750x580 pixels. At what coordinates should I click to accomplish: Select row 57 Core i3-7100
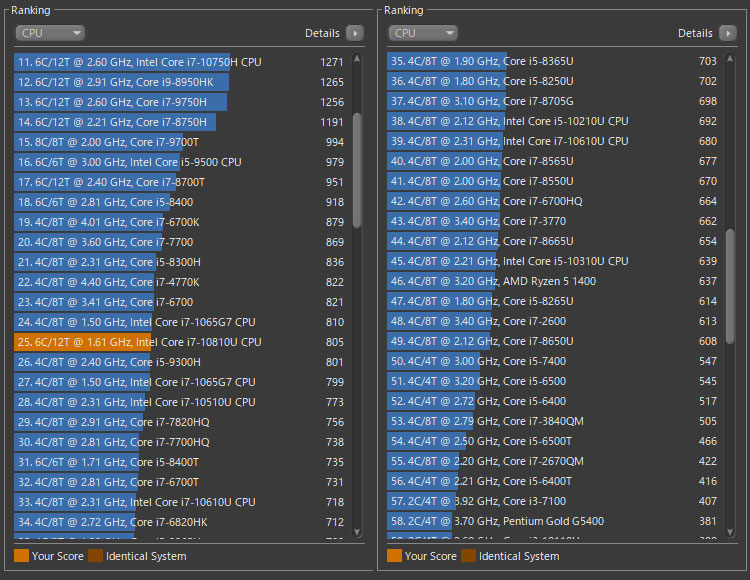pyautogui.click(x=553, y=502)
